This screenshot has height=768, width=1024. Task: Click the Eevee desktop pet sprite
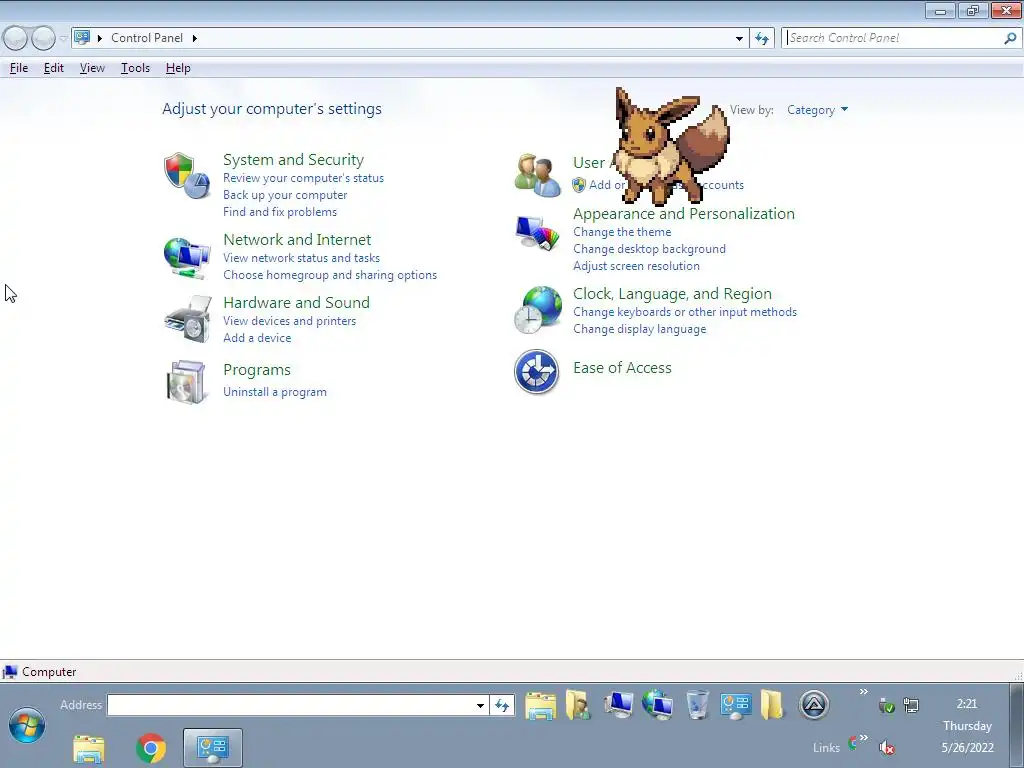point(671,146)
